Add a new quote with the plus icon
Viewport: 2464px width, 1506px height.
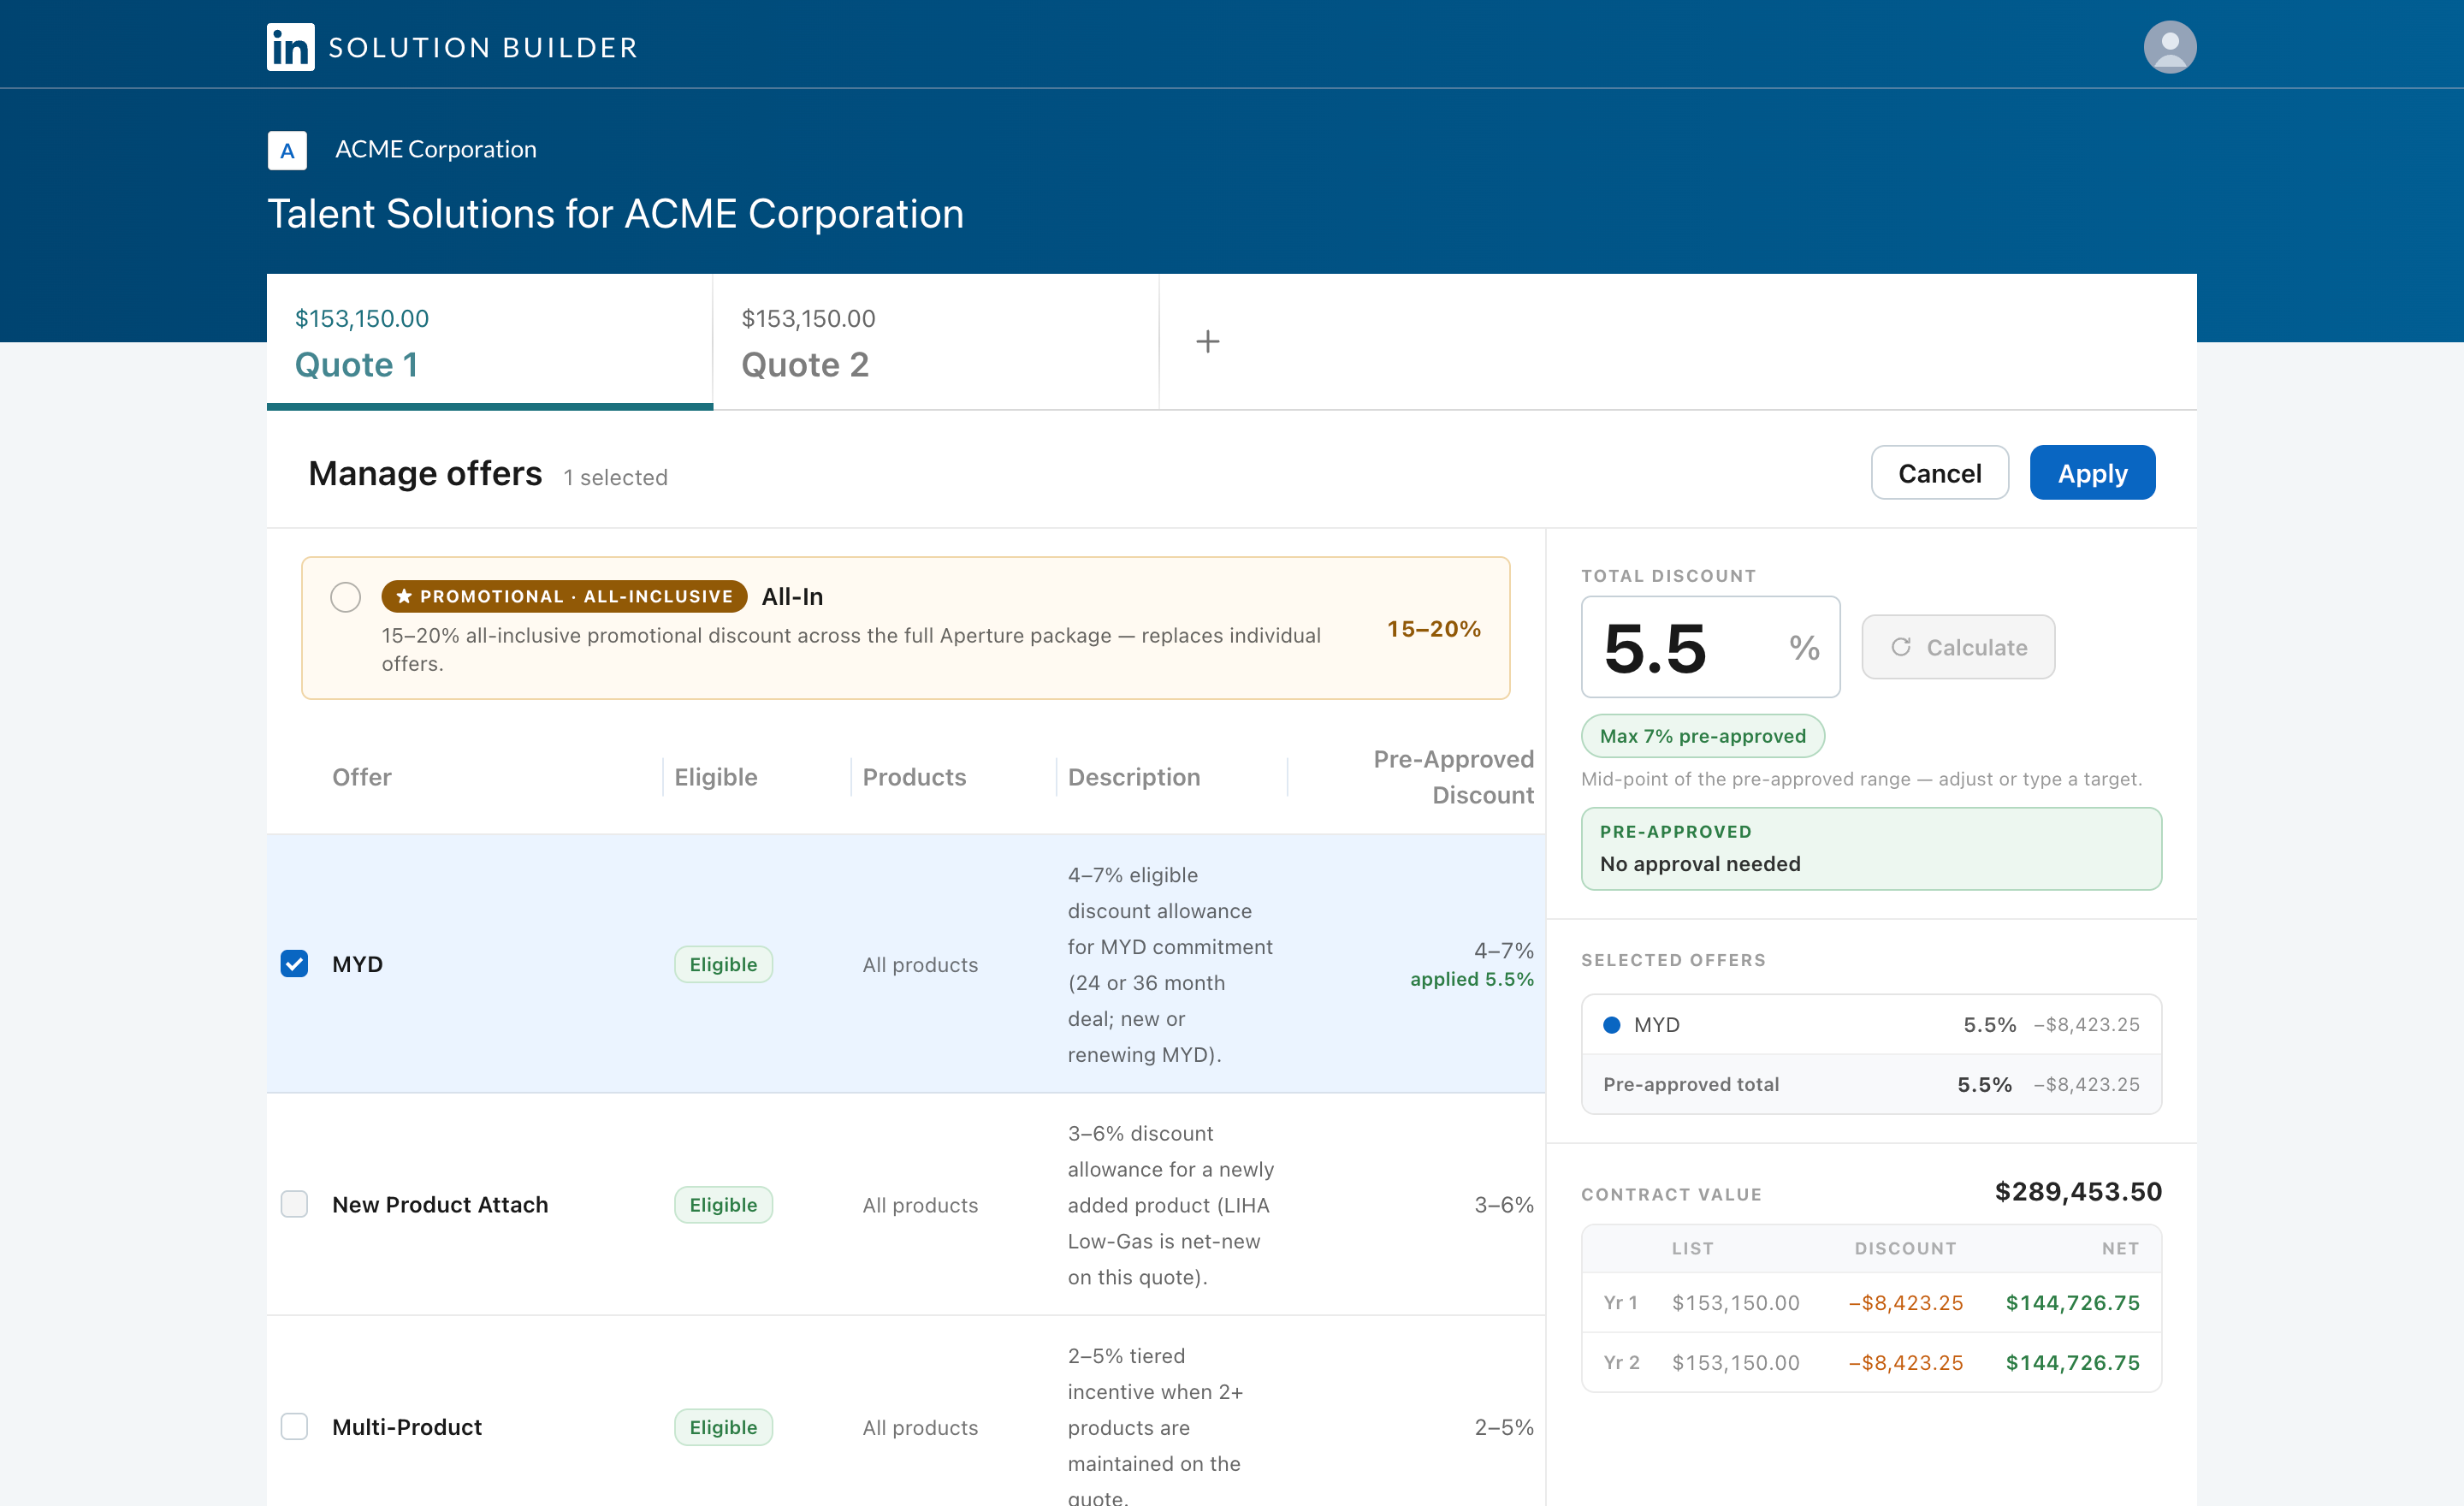(x=1208, y=342)
